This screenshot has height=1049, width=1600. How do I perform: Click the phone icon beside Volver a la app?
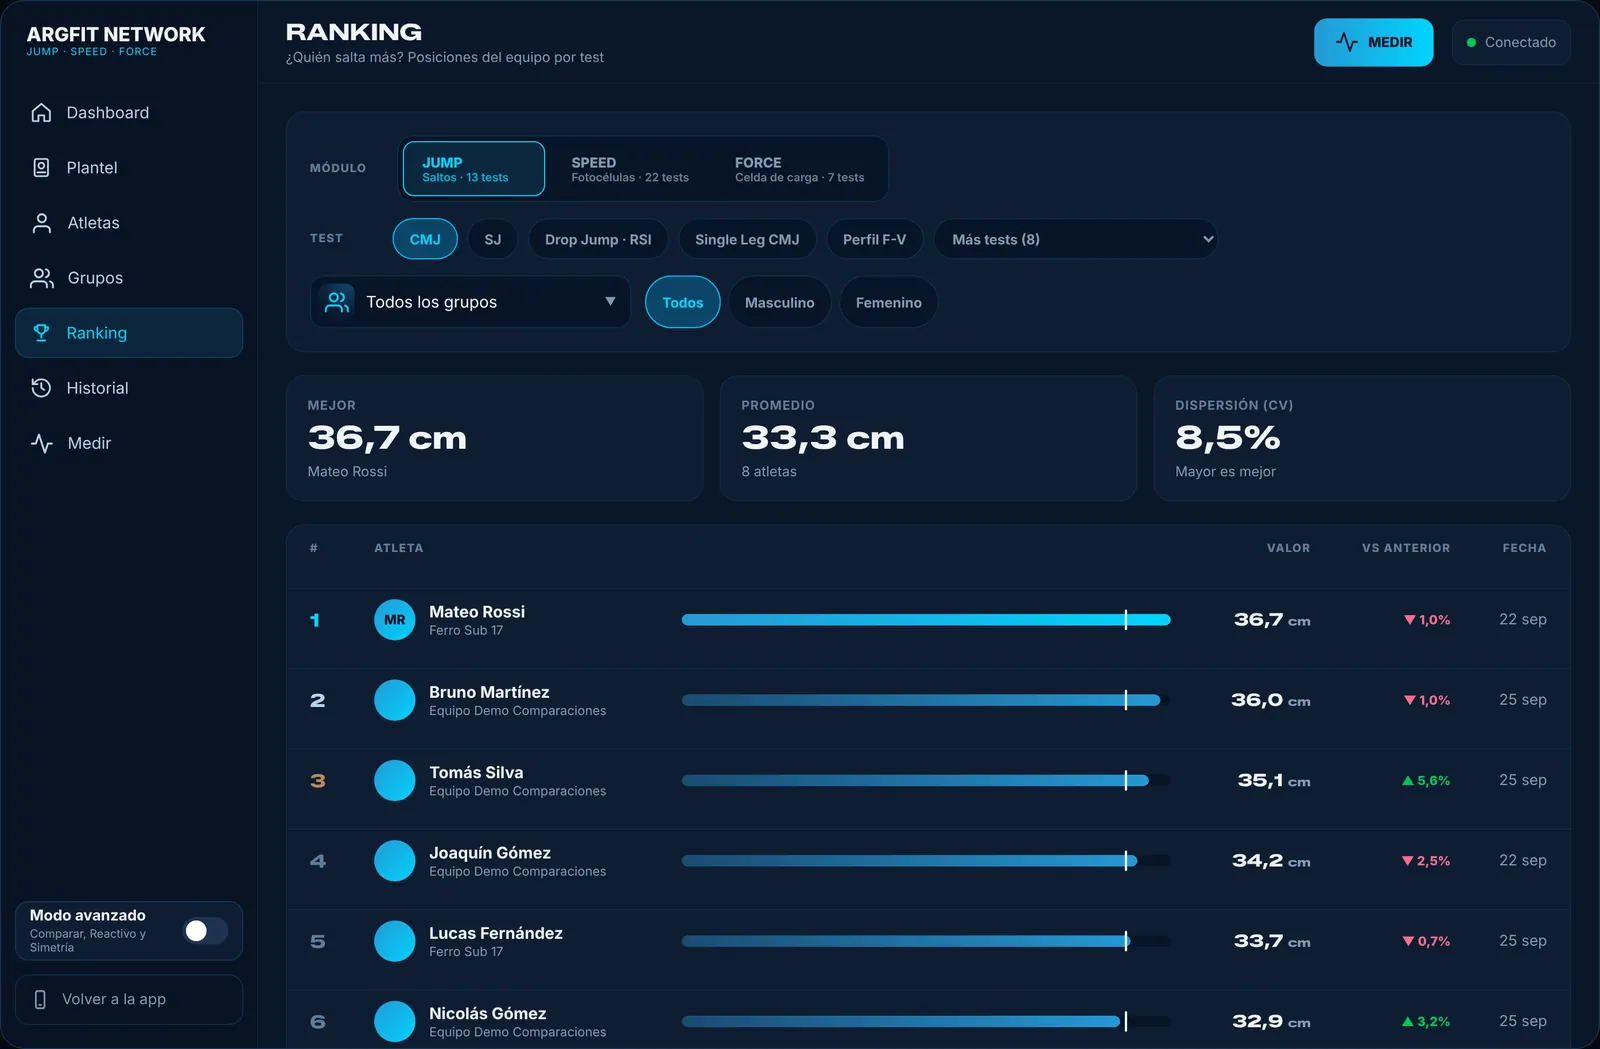[x=40, y=1000]
